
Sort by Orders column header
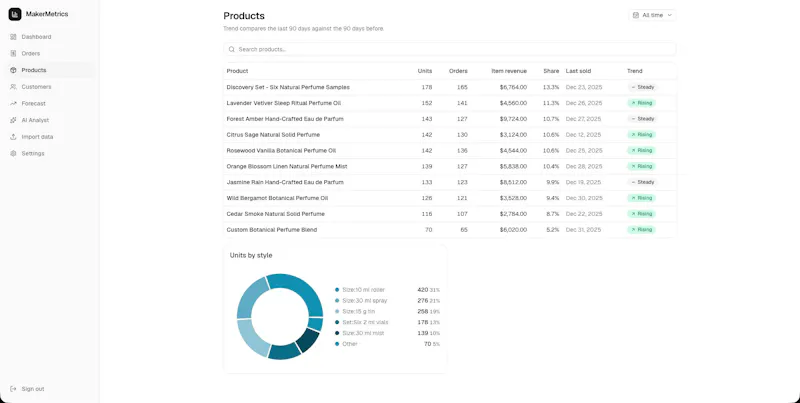(x=458, y=71)
